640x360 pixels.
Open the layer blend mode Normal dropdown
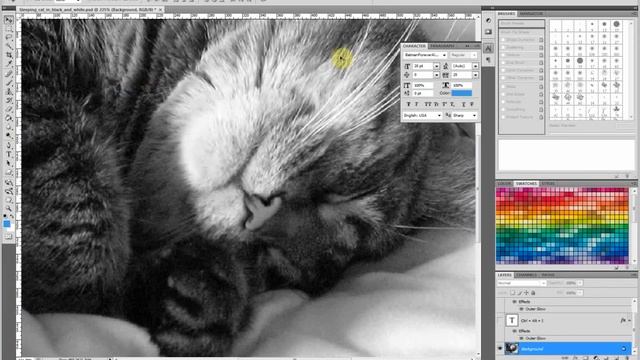[522, 283]
